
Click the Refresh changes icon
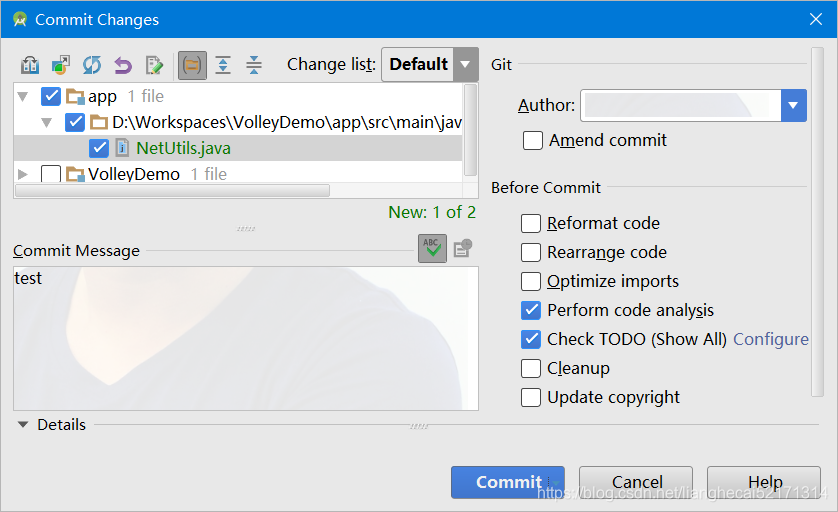91,65
